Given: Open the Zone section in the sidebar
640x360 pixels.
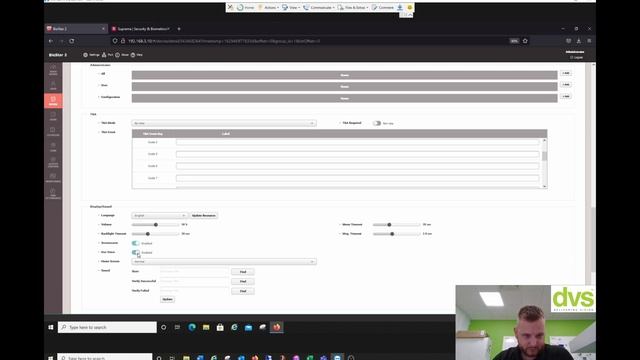Looking at the screenshot, I should click(x=53, y=147).
